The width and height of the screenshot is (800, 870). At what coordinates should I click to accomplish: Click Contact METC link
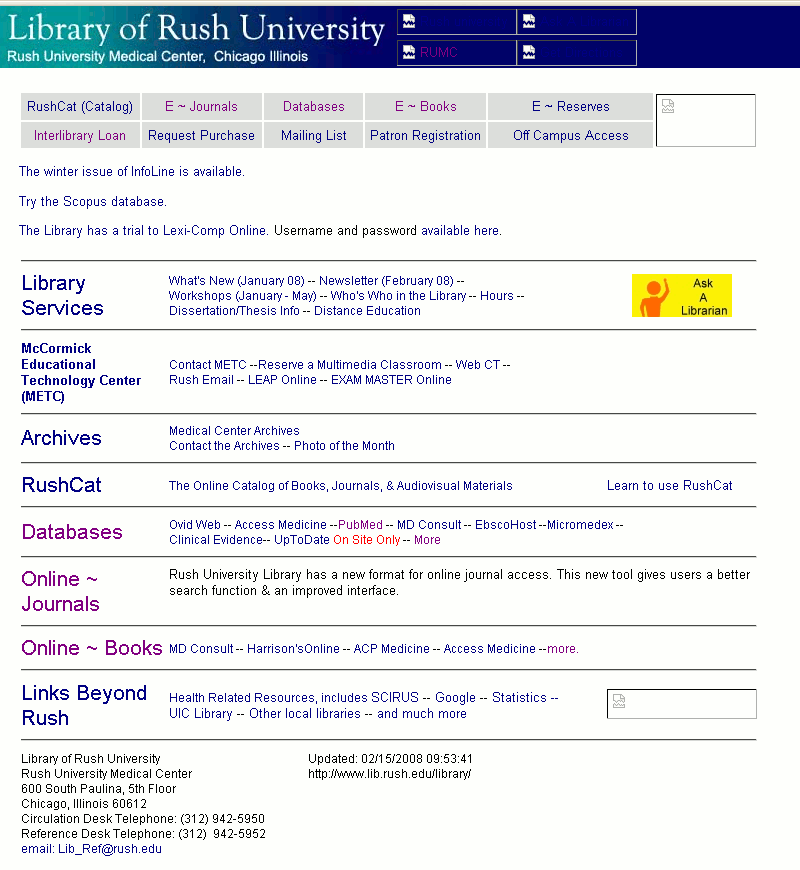point(208,365)
